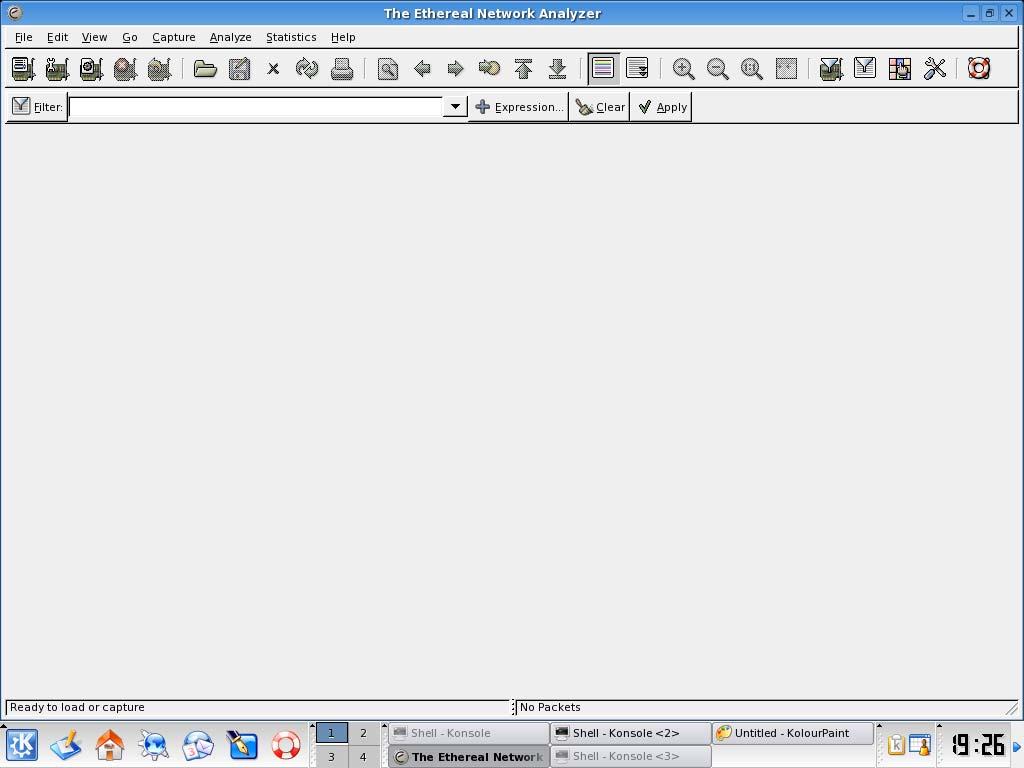Viewport: 1024px width, 768px height.
Task: Open the Capture menu
Action: (x=174, y=37)
